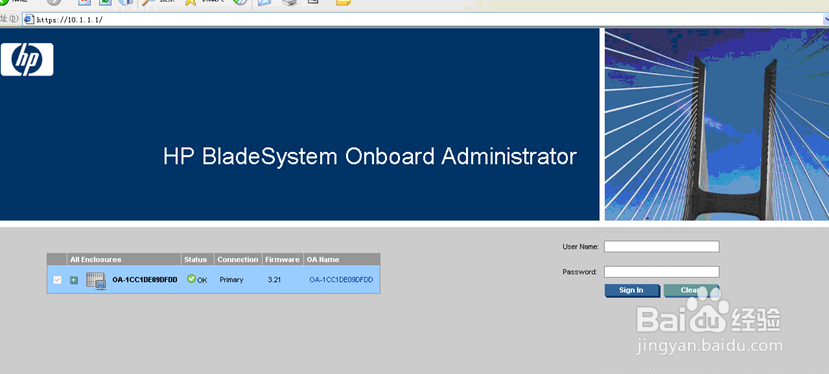829x374 pixels.
Task: Click the green OK status icon
Action: (191, 279)
